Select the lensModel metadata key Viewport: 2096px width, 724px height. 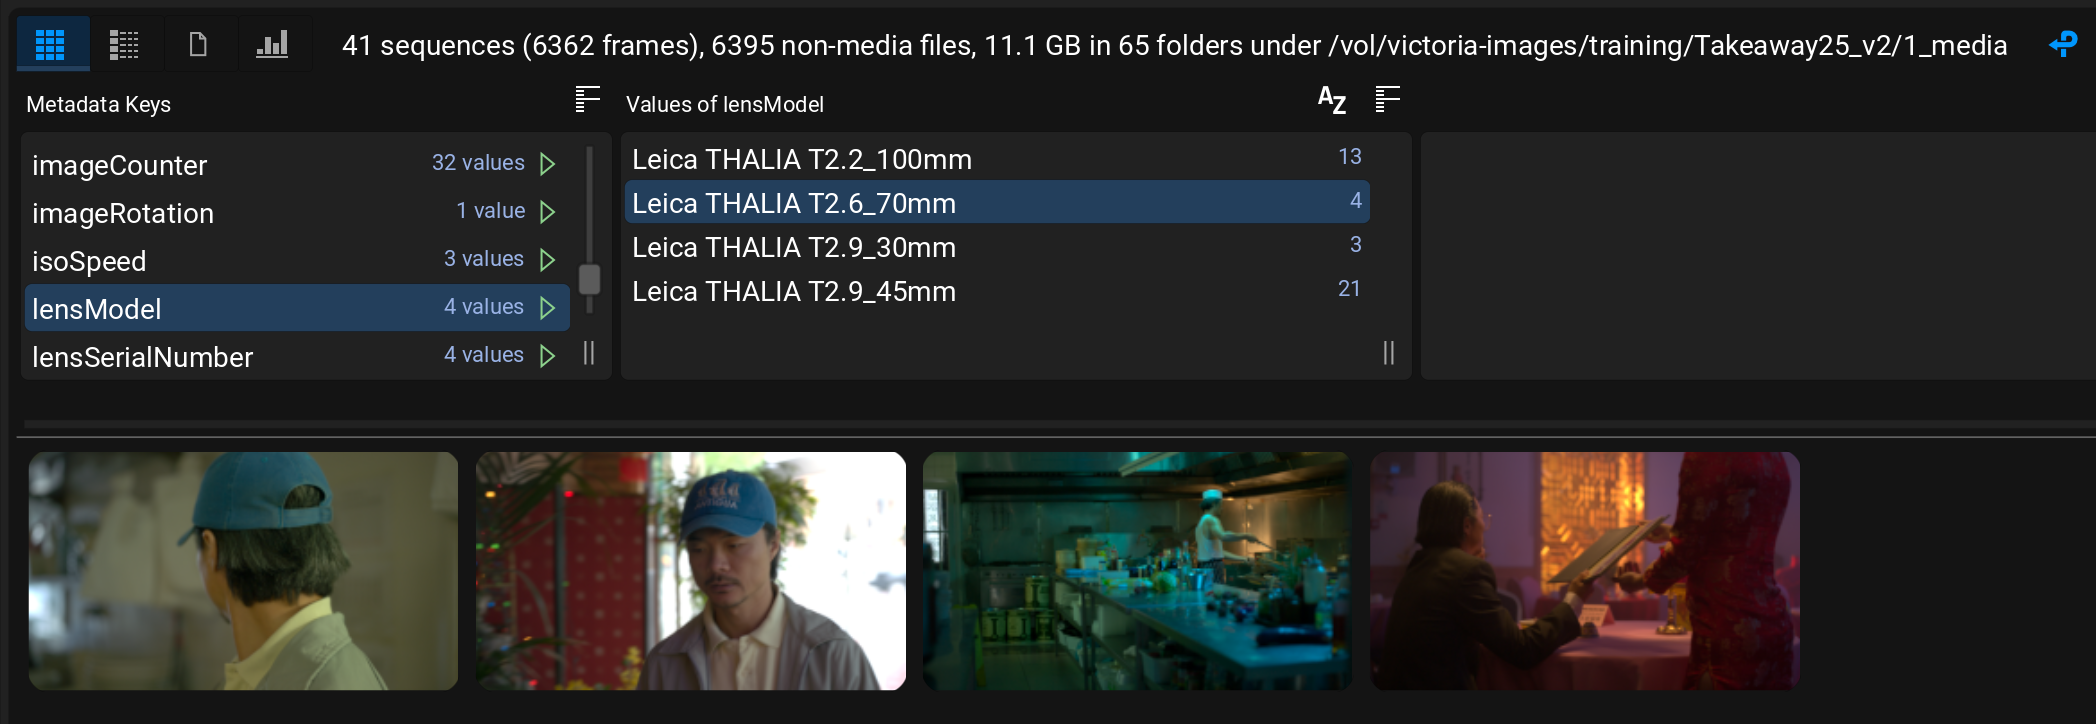pyautogui.click(x=97, y=309)
